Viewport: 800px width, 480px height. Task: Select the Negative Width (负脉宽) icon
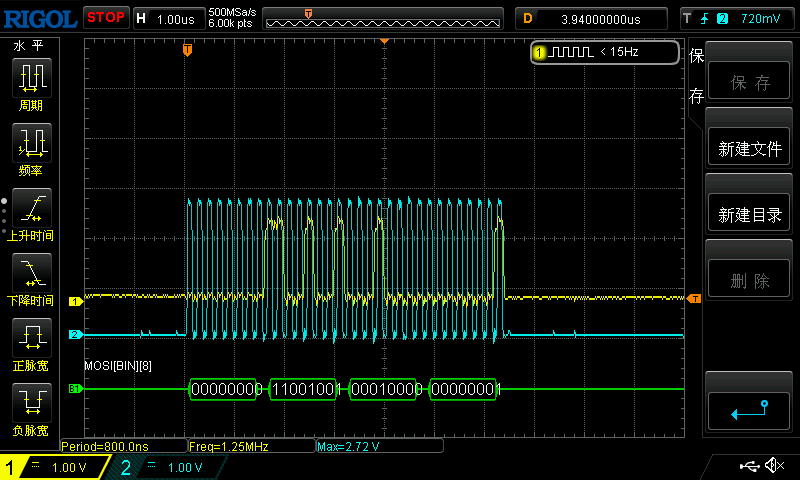pos(32,402)
